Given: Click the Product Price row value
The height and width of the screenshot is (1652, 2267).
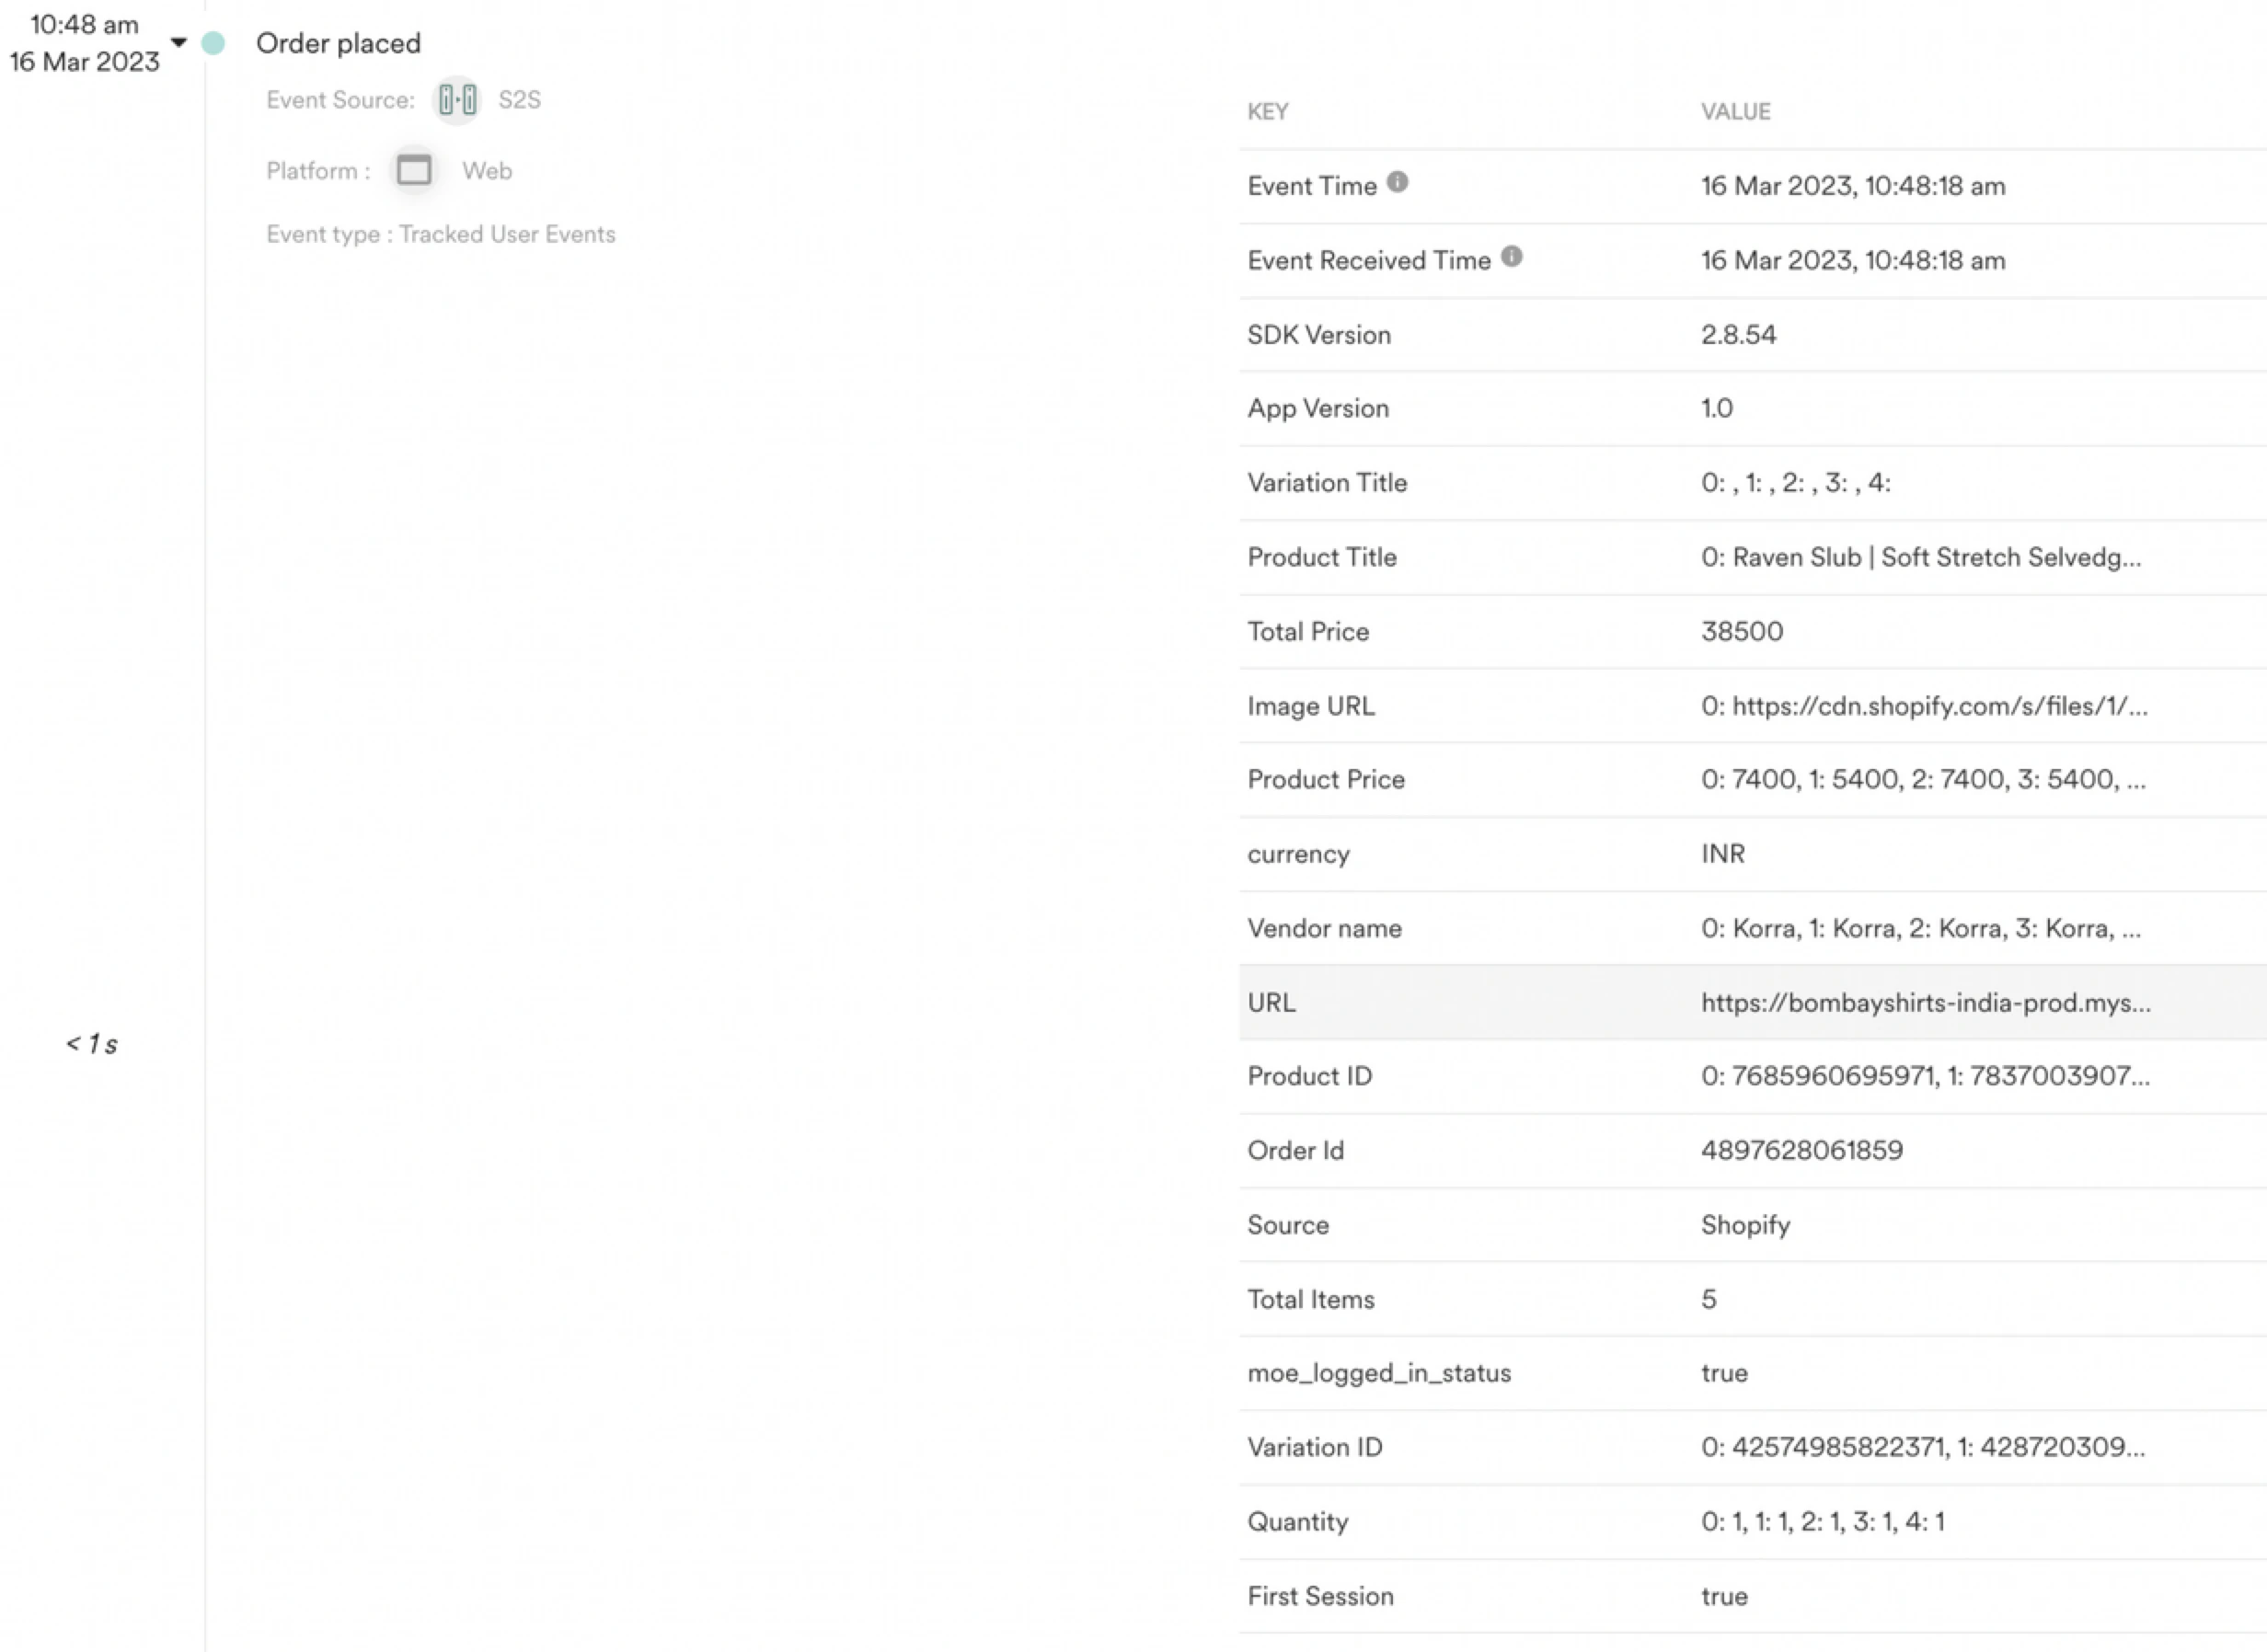Looking at the screenshot, I should [1922, 779].
